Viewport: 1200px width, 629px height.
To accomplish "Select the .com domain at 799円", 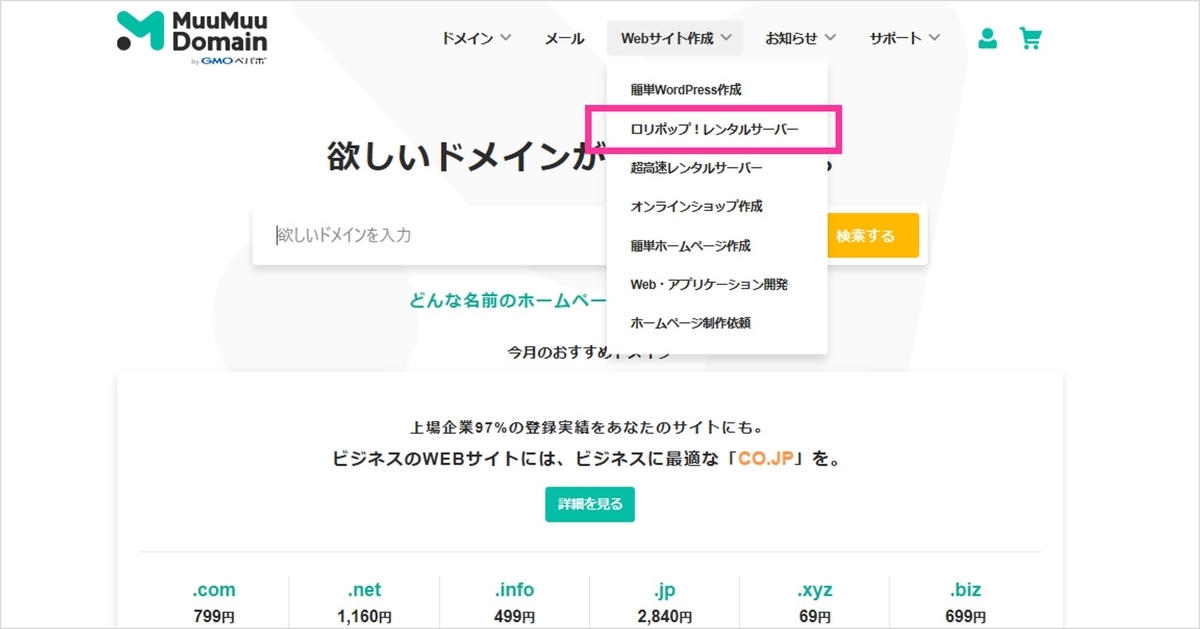I will tap(214, 602).
